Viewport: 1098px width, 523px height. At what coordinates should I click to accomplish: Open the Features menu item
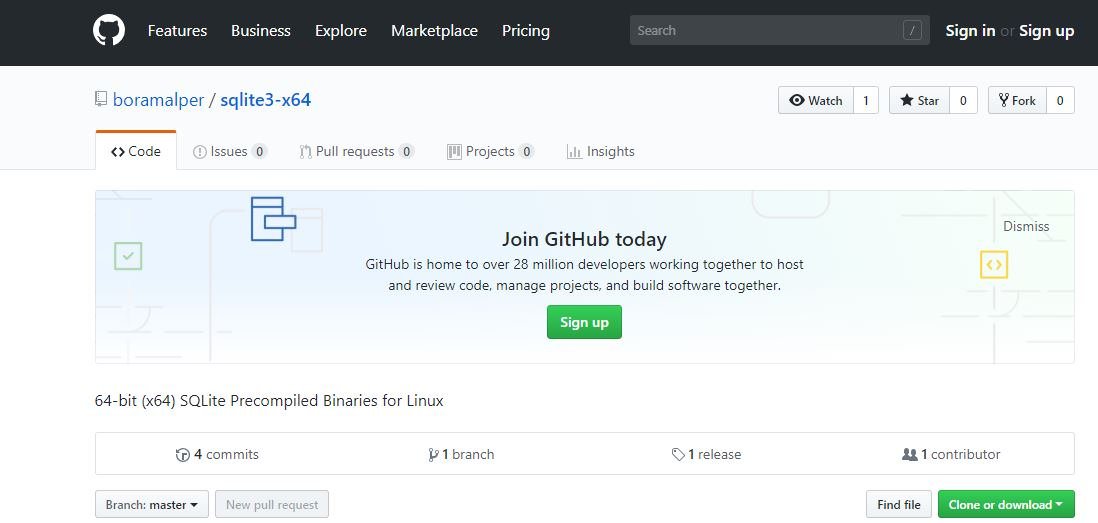177,31
